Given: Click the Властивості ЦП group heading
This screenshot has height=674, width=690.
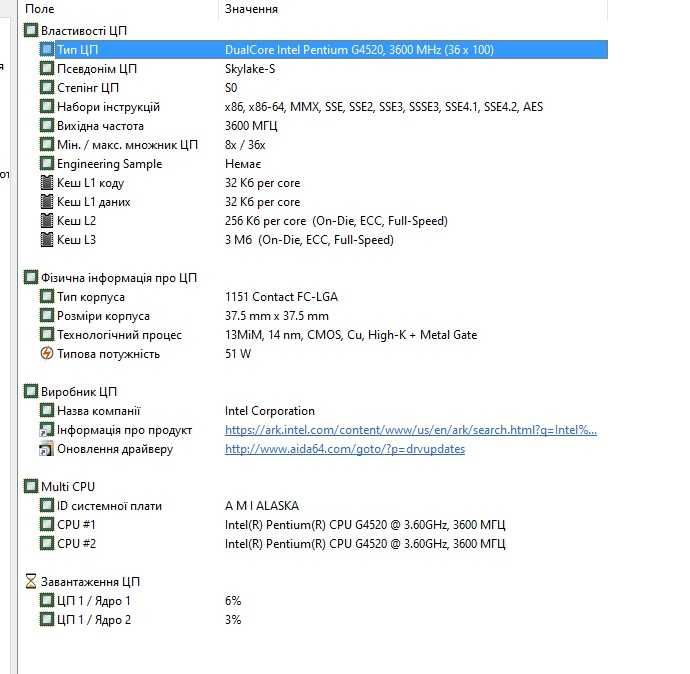Looking at the screenshot, I should 84,30.
